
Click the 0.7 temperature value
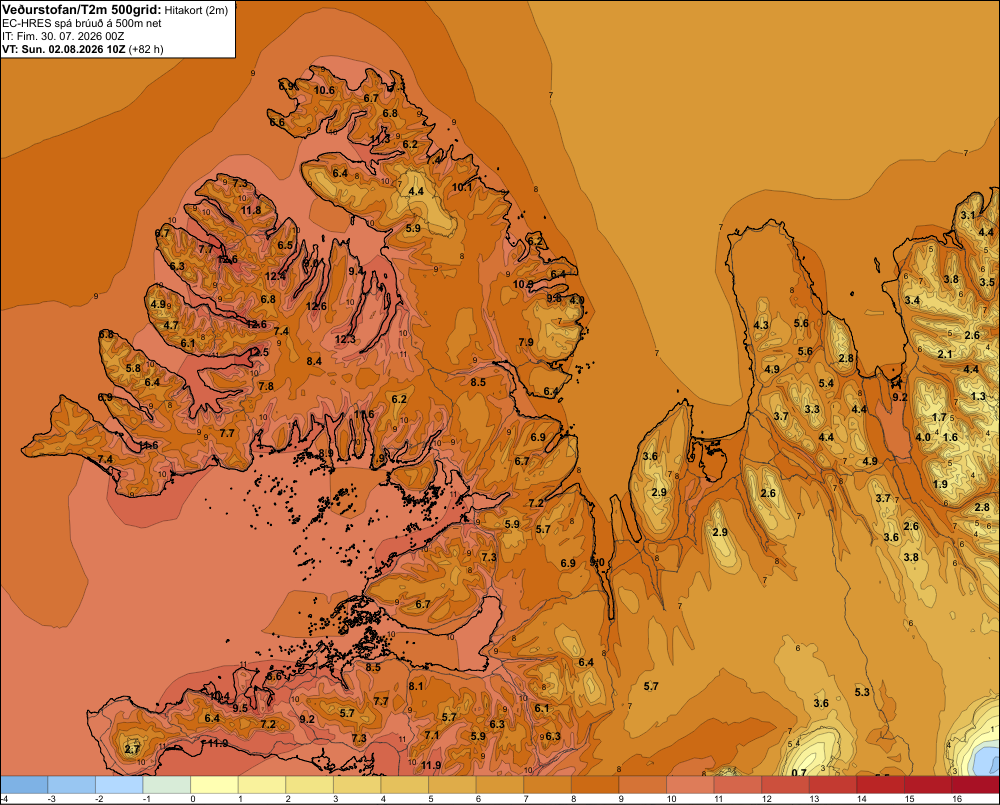(798, 773)
